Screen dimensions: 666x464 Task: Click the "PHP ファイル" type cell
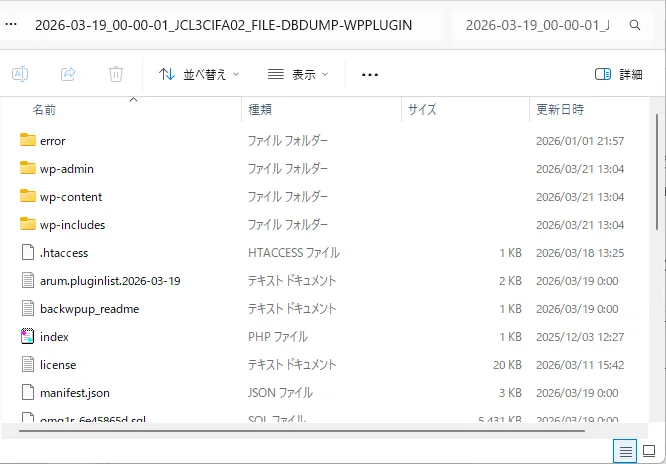point(278,337)
